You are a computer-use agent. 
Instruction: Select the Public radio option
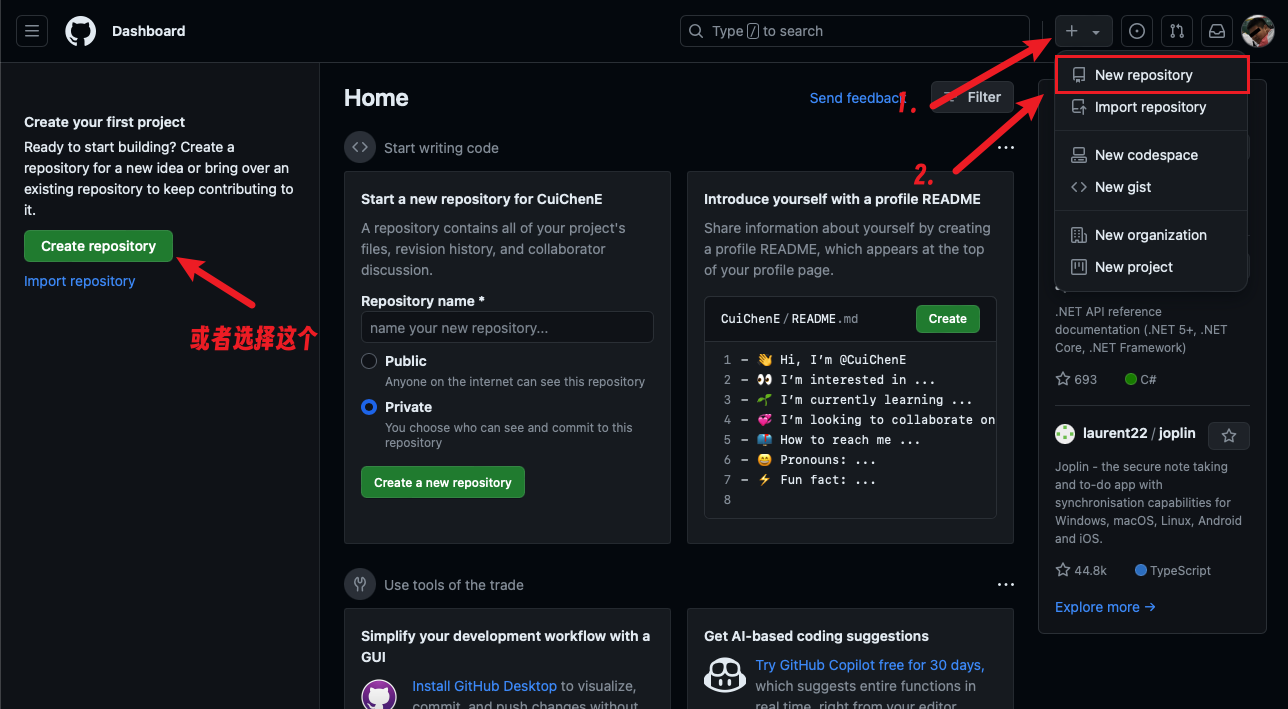[369, 361]
